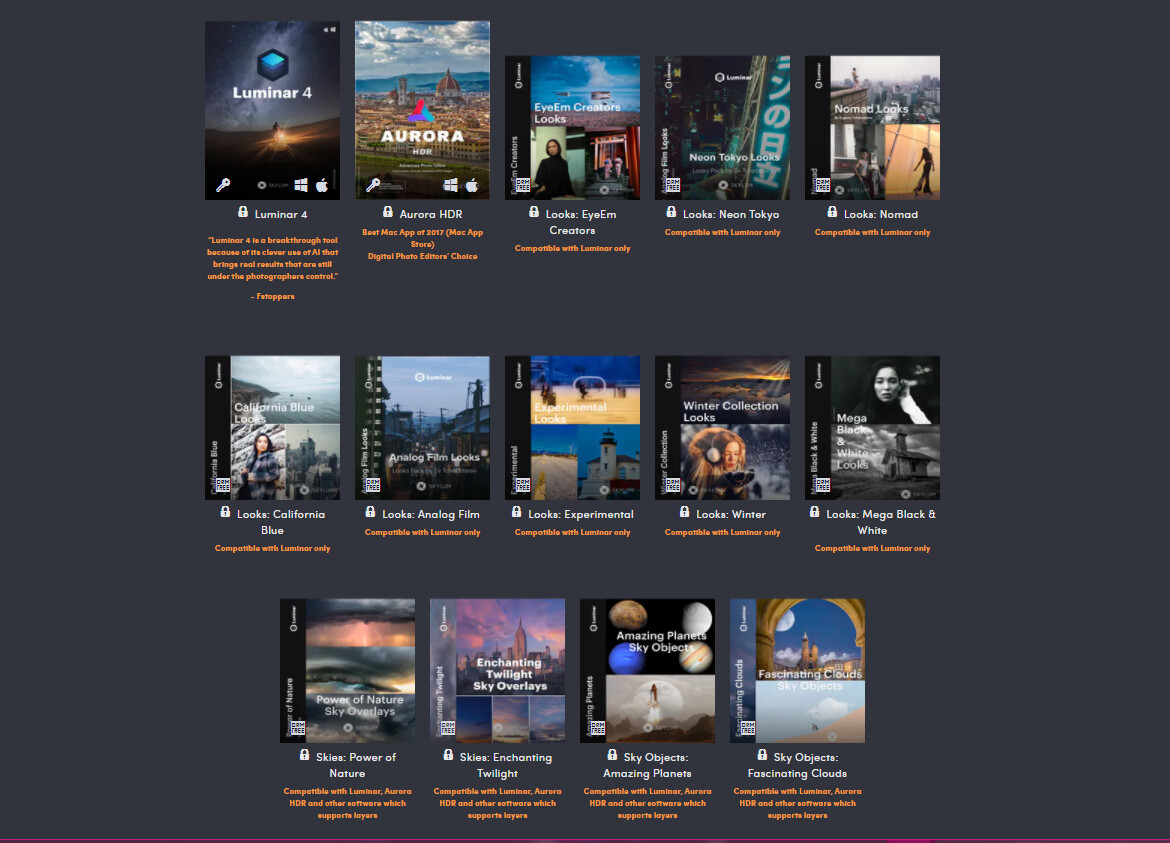Click the lock icon next to Sky Objects: Amazing Planets
1170x843 pixels.
(x=613, y=755)
